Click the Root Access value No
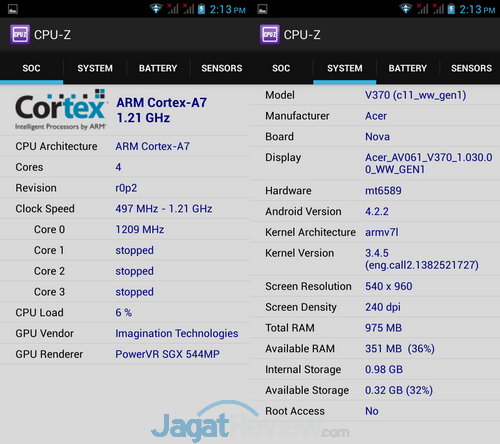This screenshot has height=444, width=500. [372, 411]
